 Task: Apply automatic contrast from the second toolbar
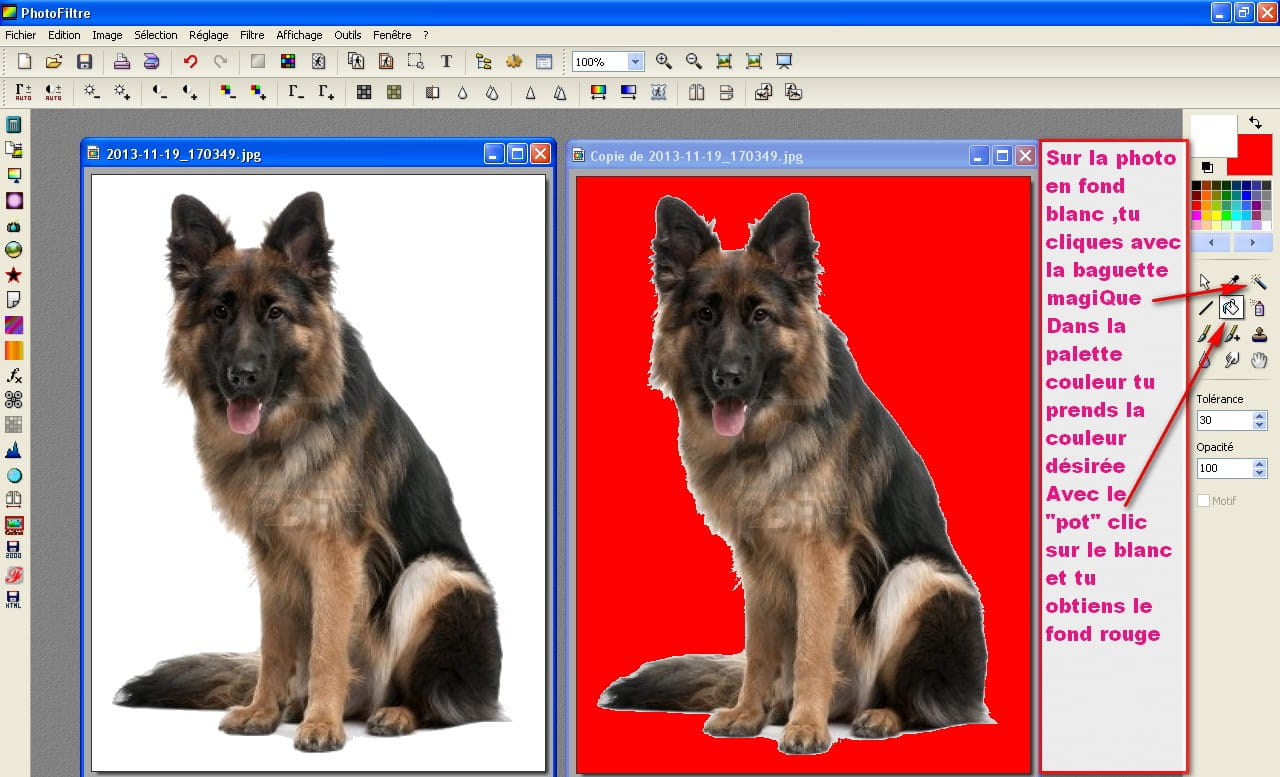click(x=54, y=92)
